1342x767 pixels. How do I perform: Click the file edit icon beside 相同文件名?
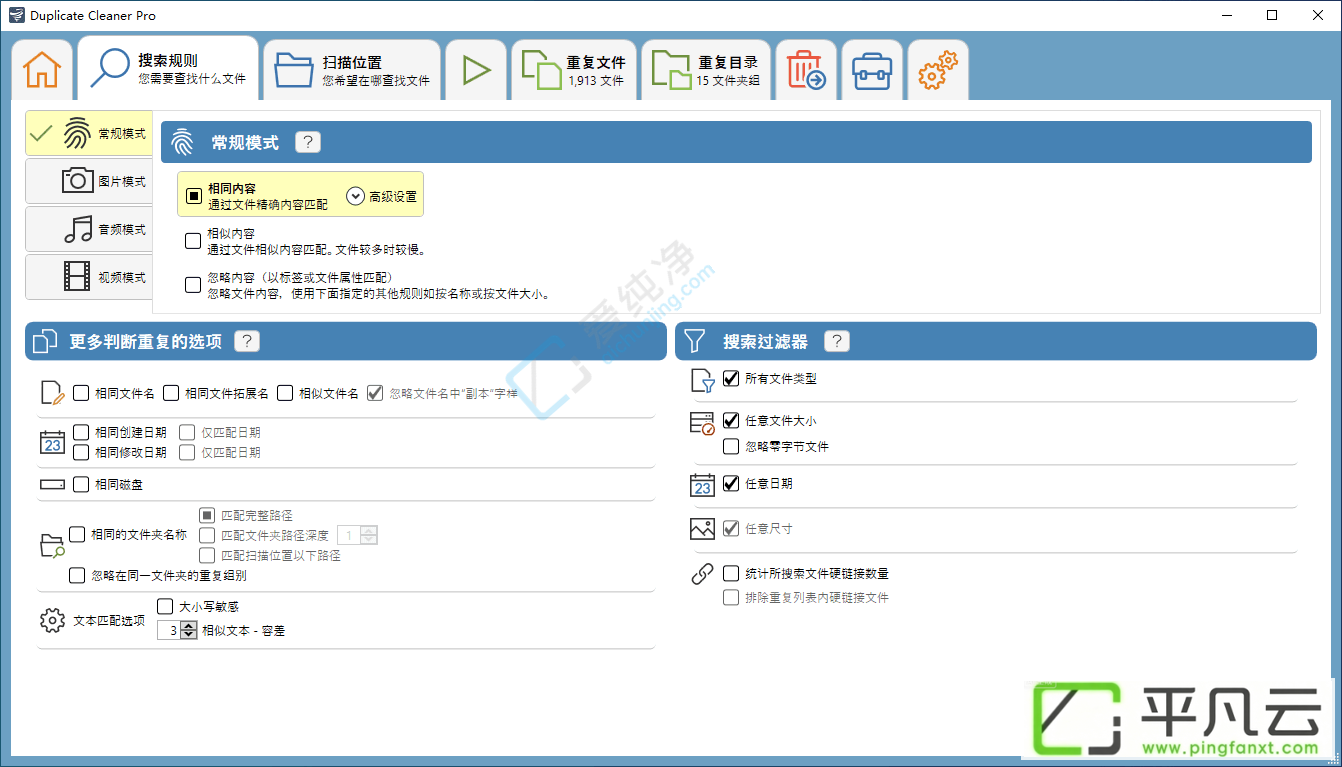pos(52,393)
